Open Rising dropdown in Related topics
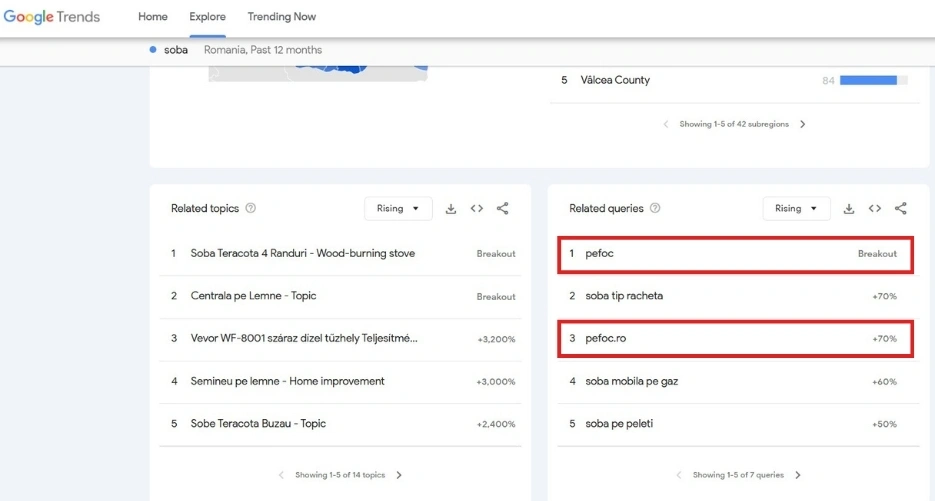935x501 pixels. [x=398, y=209]
